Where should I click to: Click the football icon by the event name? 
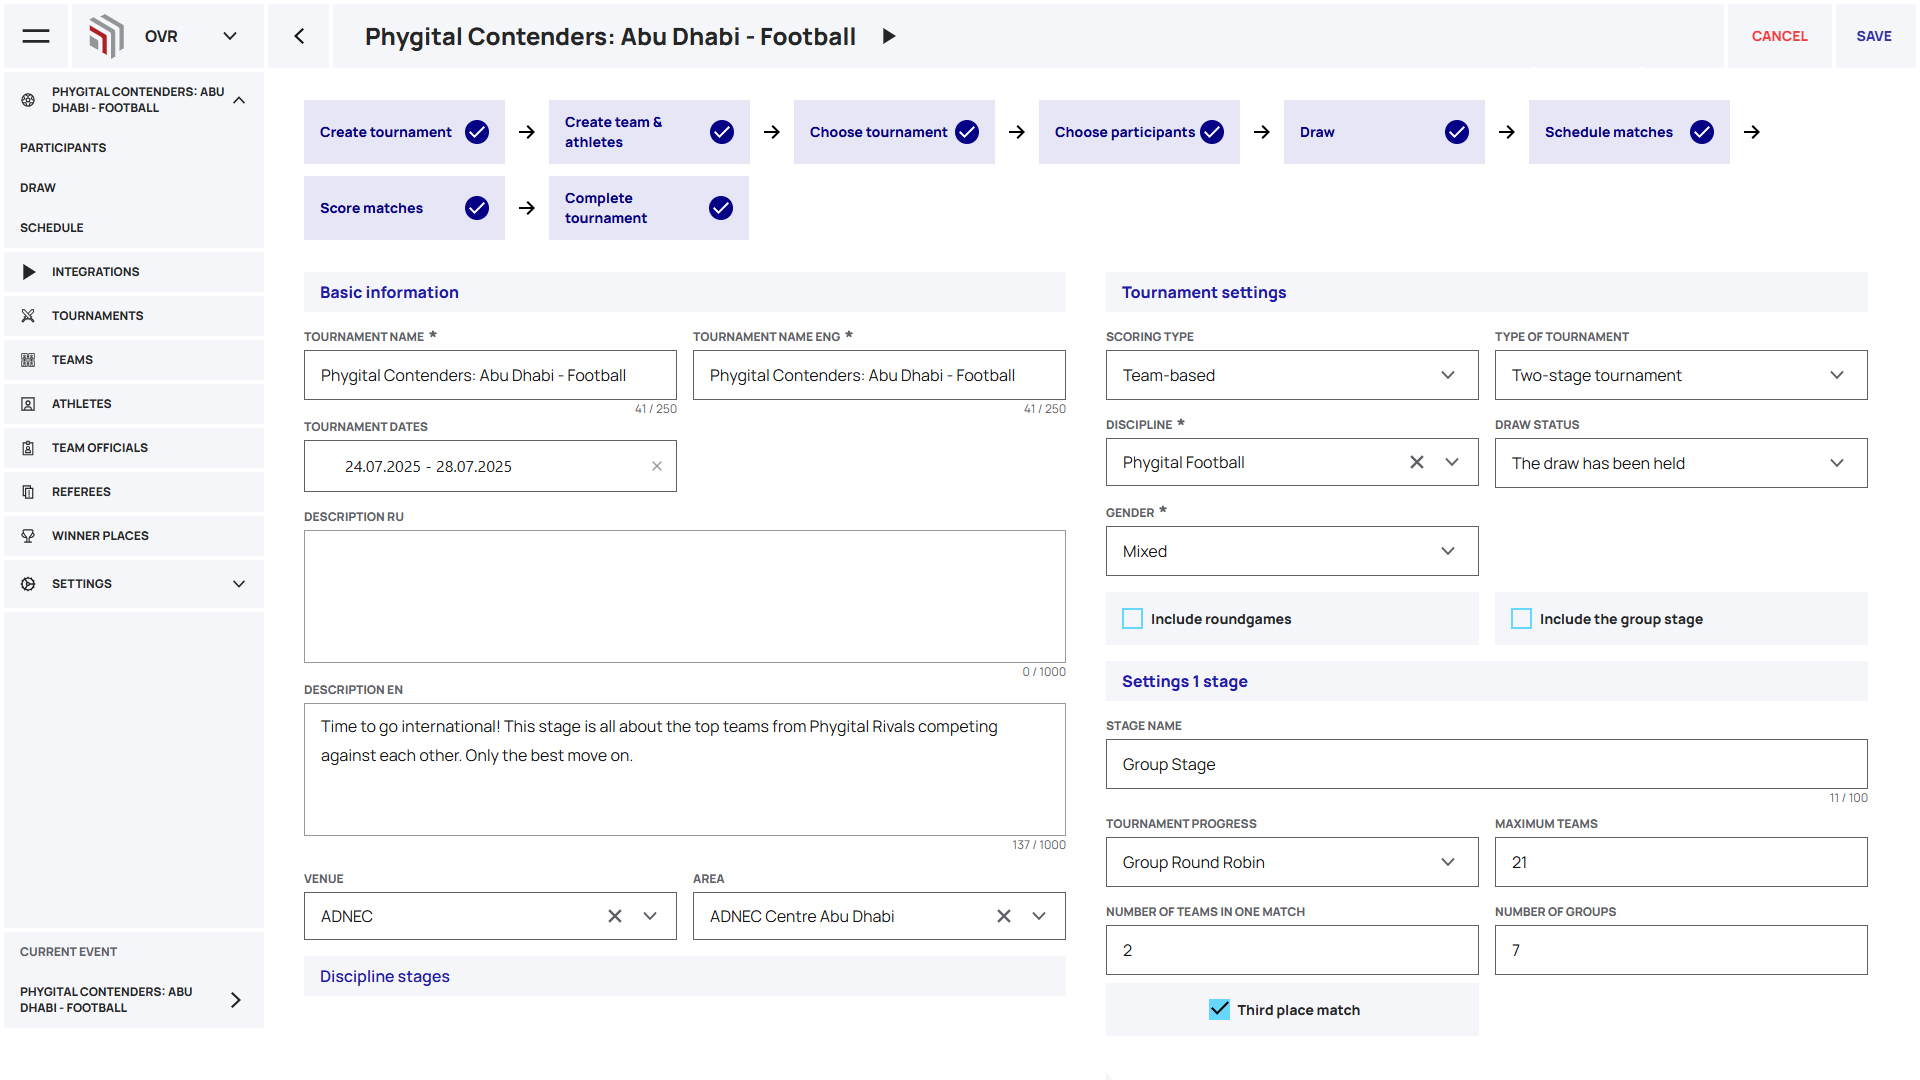click(28, 100)
